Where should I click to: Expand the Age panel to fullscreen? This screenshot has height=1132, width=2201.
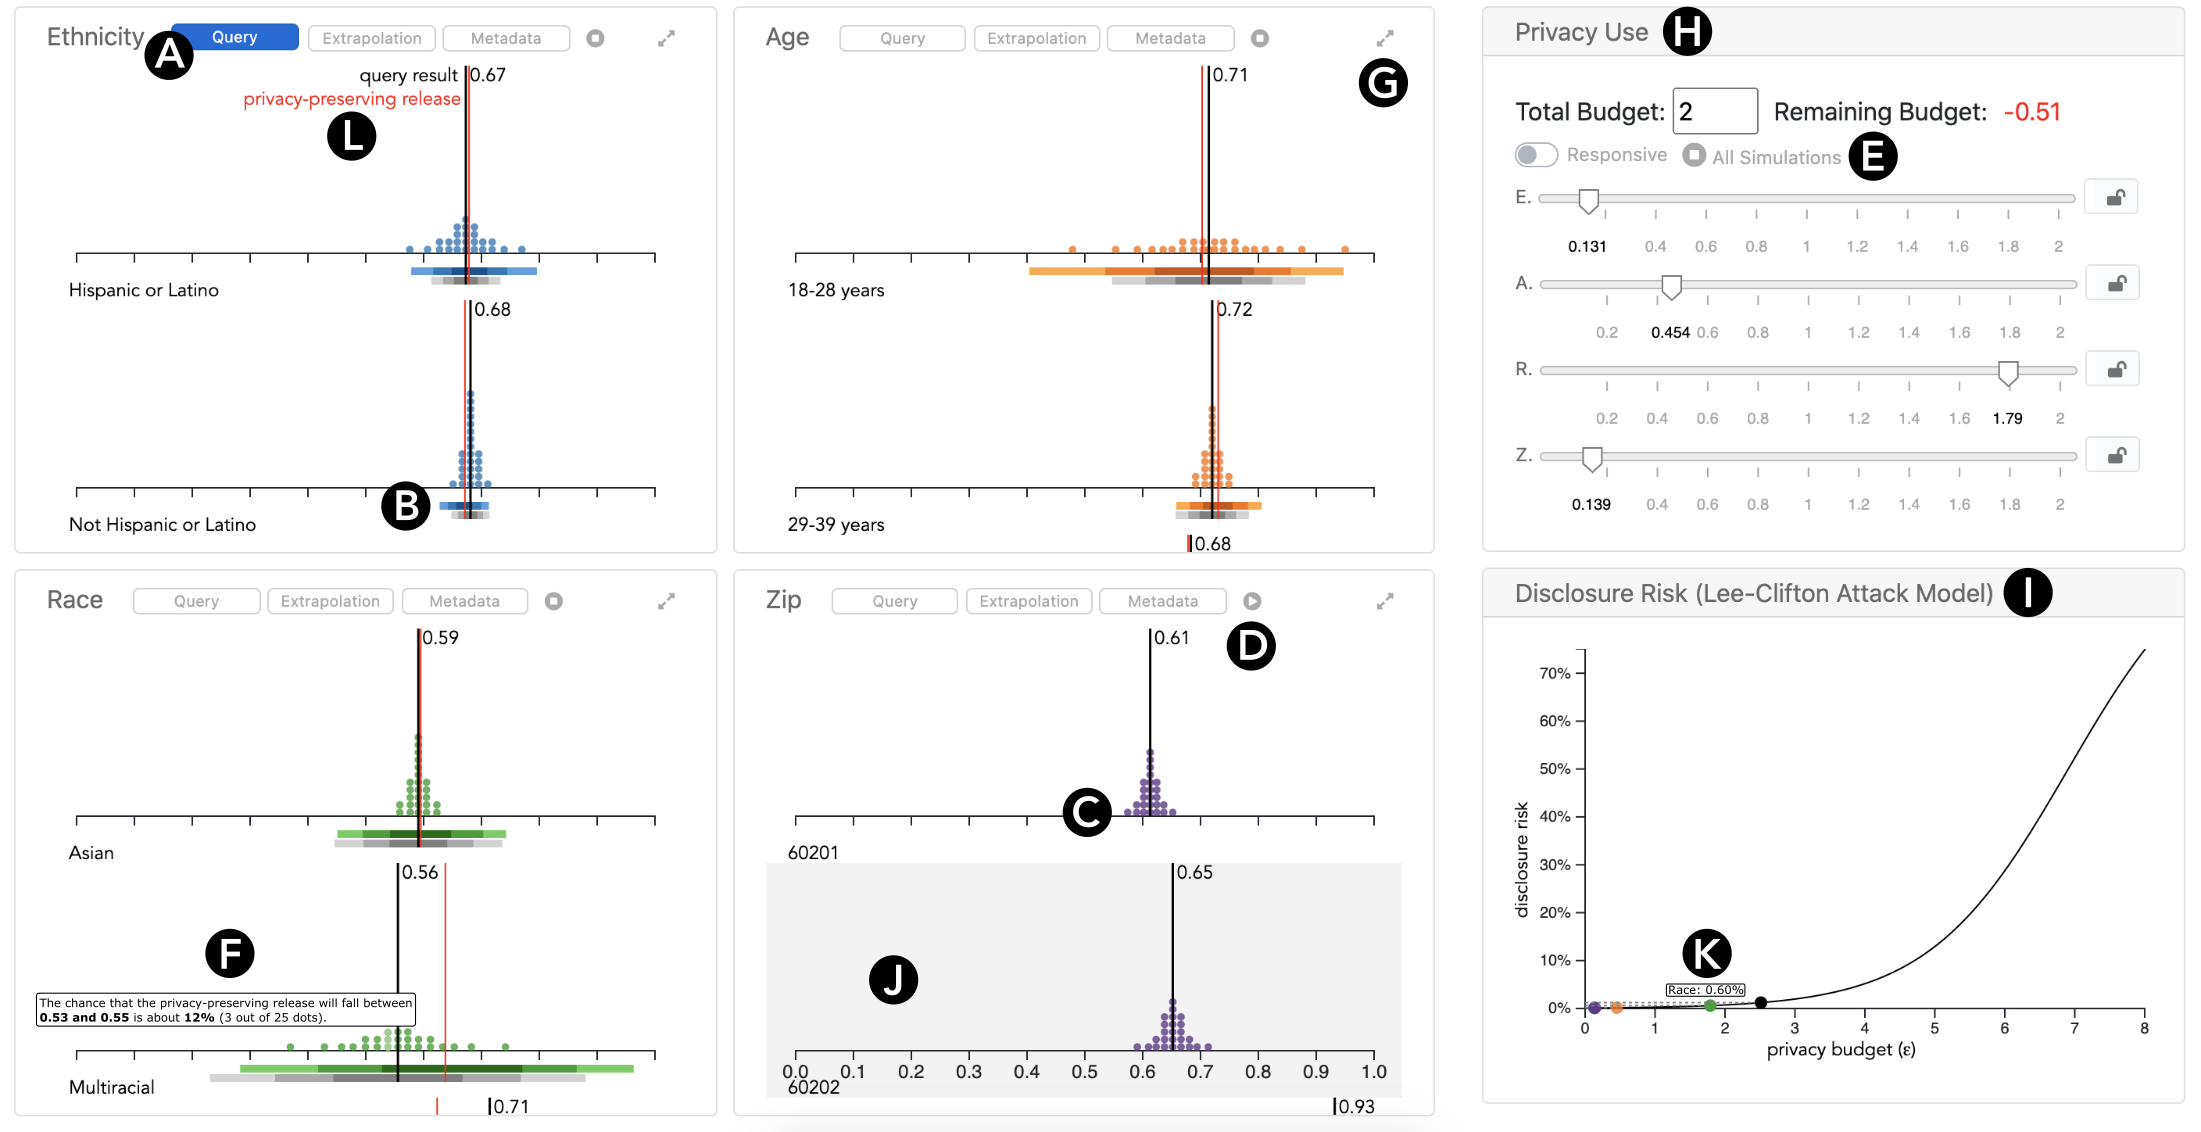click(1385, 38)
